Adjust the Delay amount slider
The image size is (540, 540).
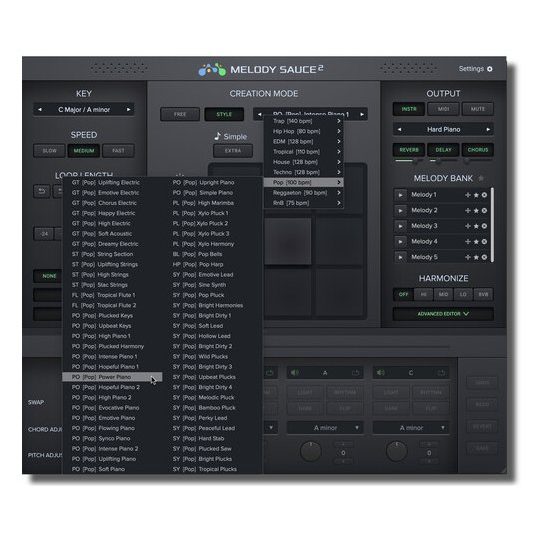click(444, 160)
